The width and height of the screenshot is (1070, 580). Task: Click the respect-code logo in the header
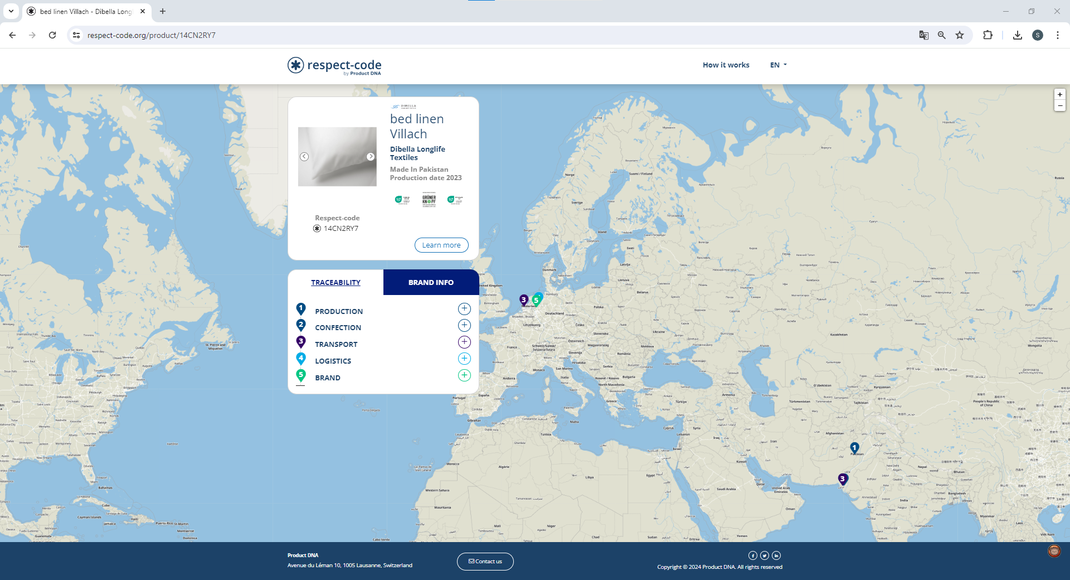pyautogui.click(x=334, y=66)
